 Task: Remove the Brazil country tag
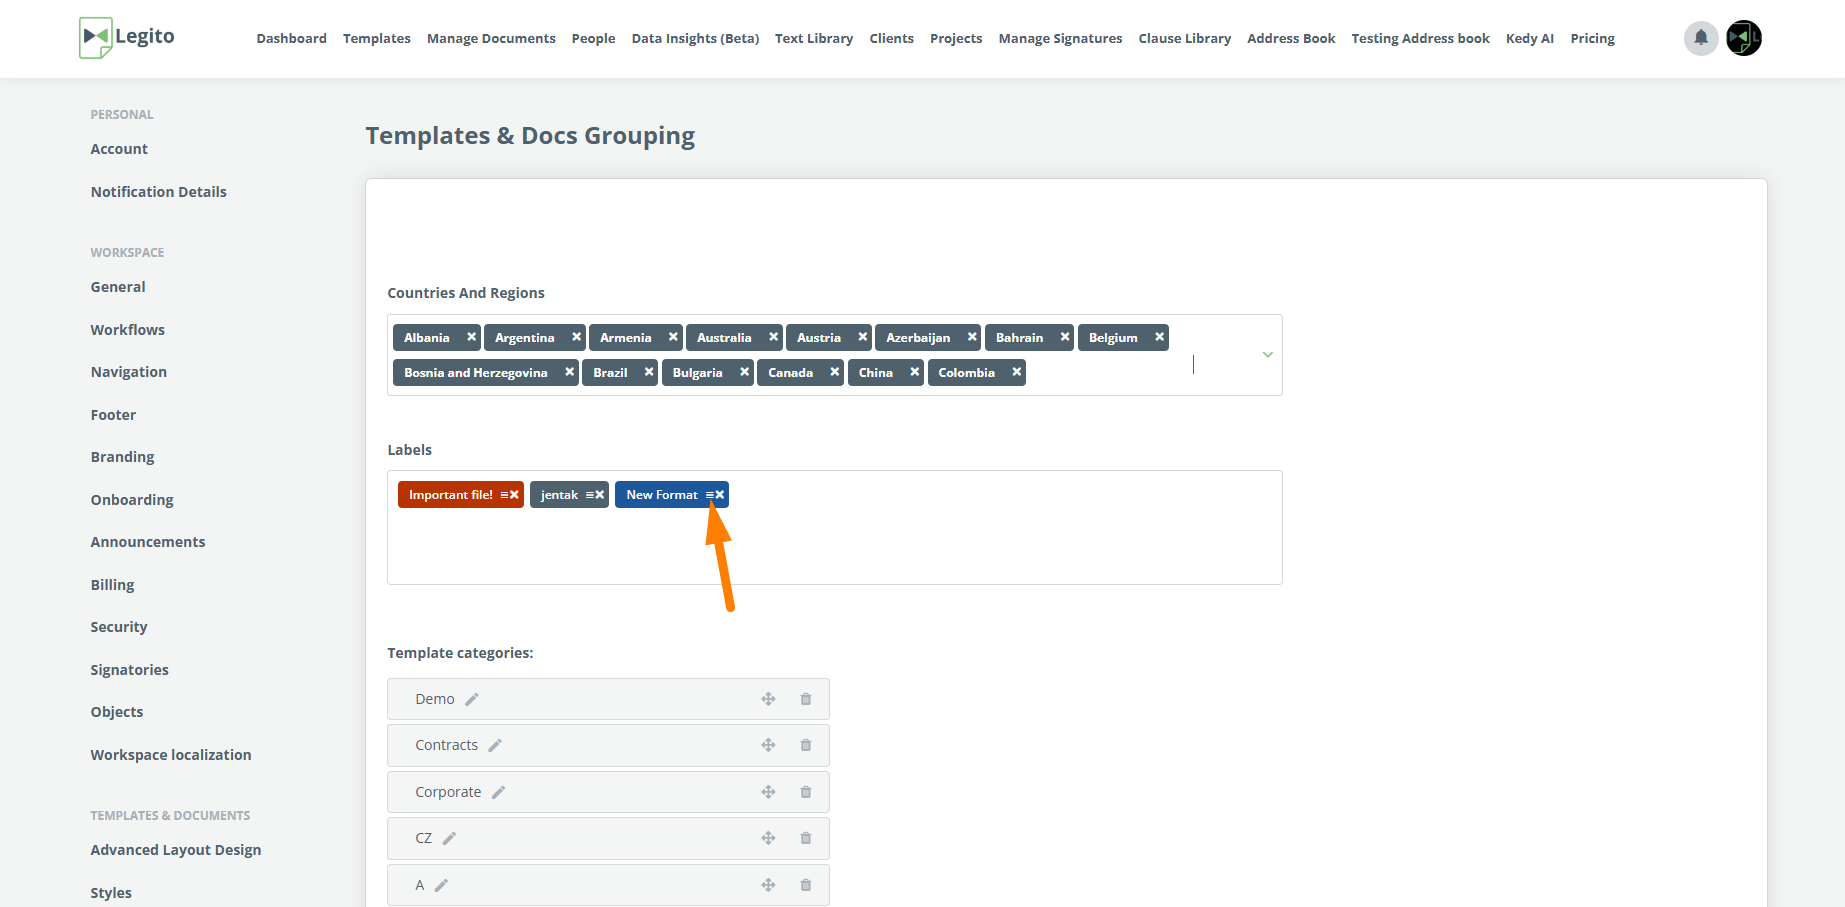coord(649,372)
